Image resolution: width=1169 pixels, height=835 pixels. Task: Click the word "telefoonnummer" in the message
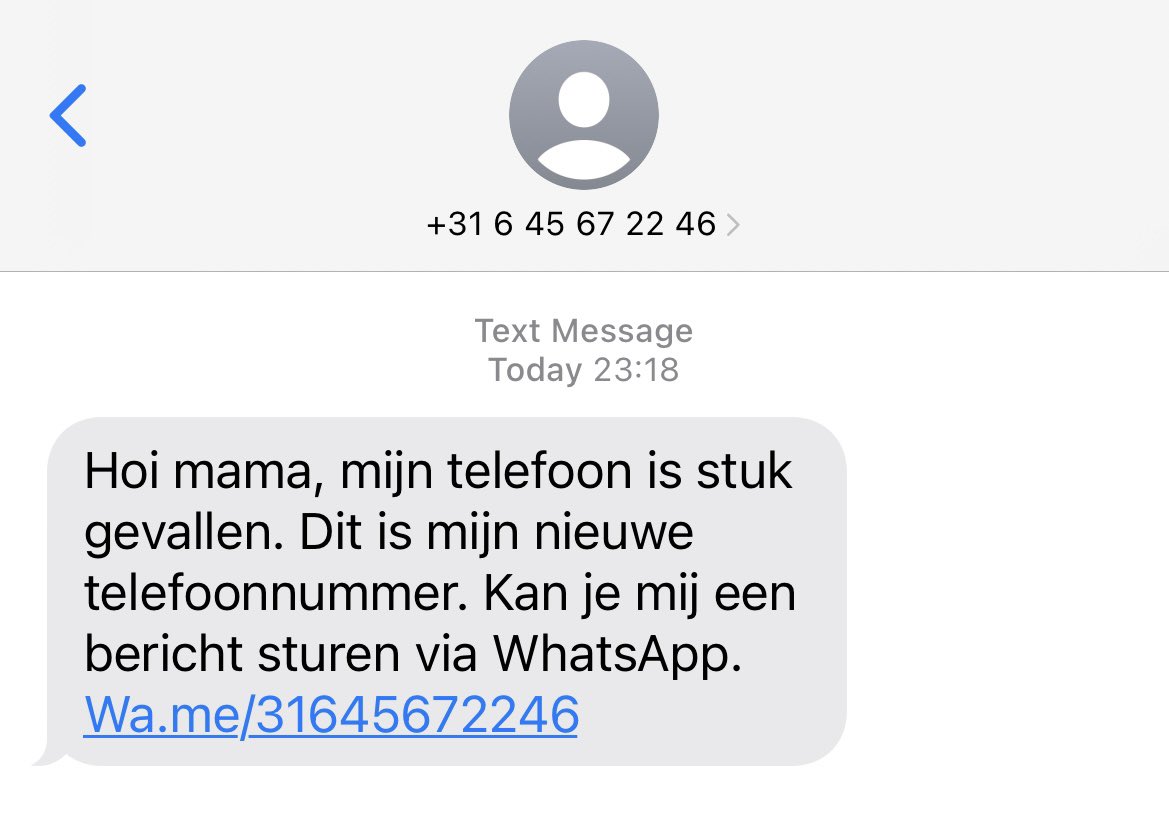[x=276, y=593]
